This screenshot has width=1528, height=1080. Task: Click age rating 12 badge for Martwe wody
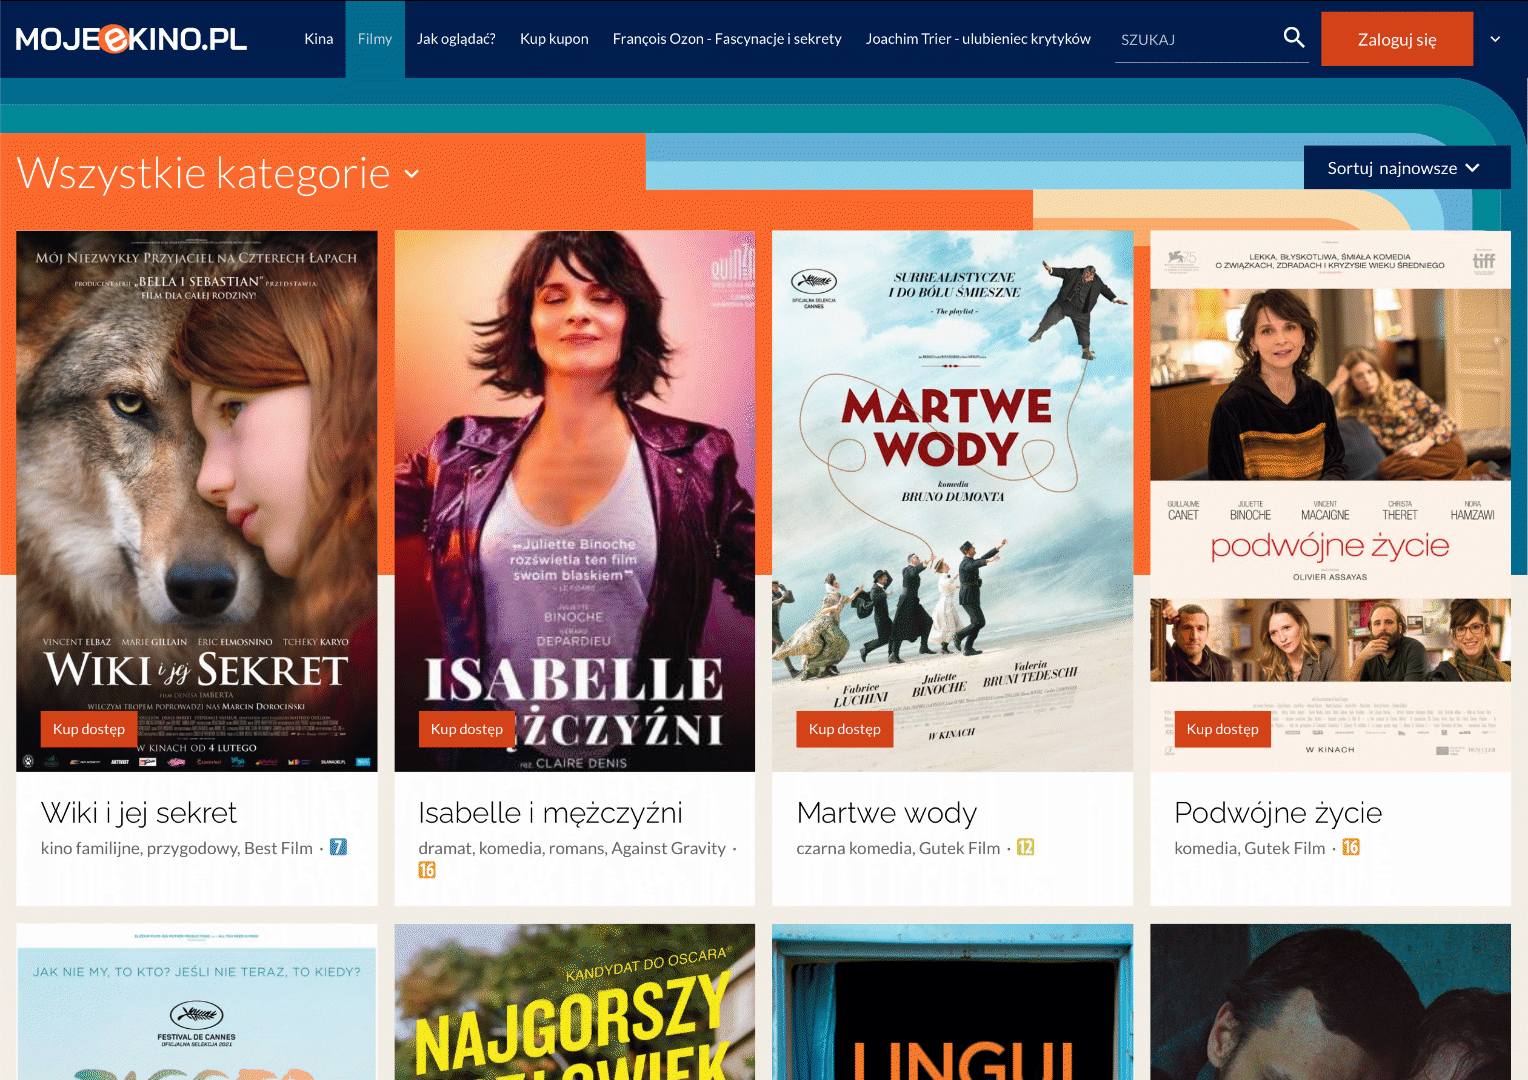coord(1025,847)
